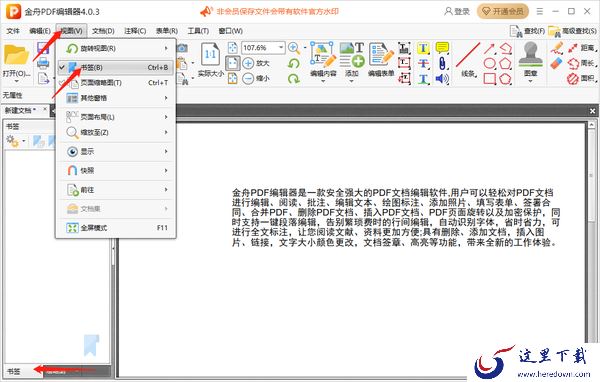Click the zoom in (放大) button
The image size is (600, 382).
256,63
